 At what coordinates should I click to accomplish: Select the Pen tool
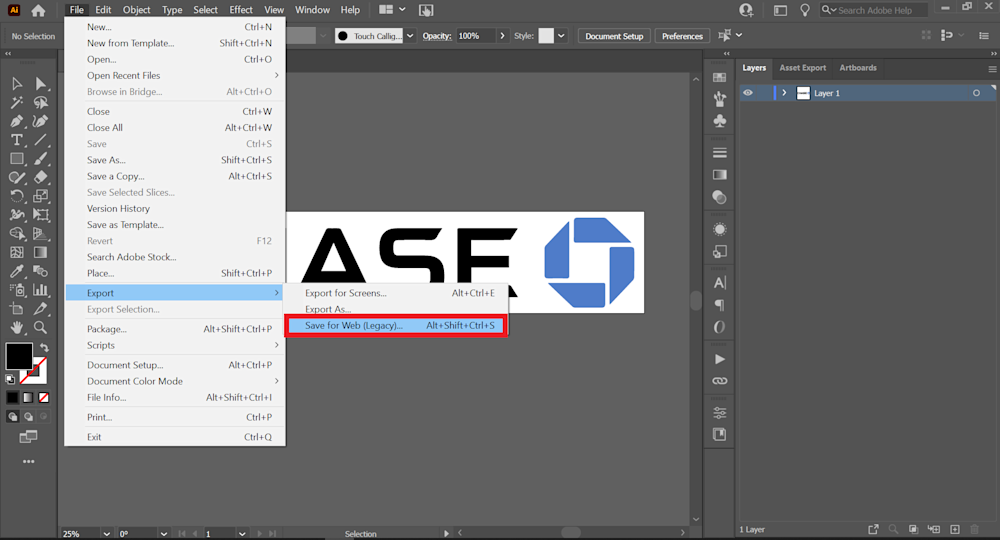pos(17,121)
